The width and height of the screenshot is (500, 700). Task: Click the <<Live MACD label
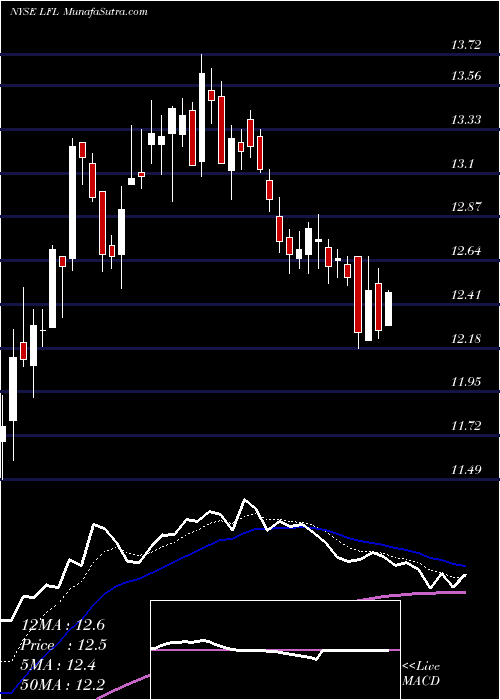421,673
